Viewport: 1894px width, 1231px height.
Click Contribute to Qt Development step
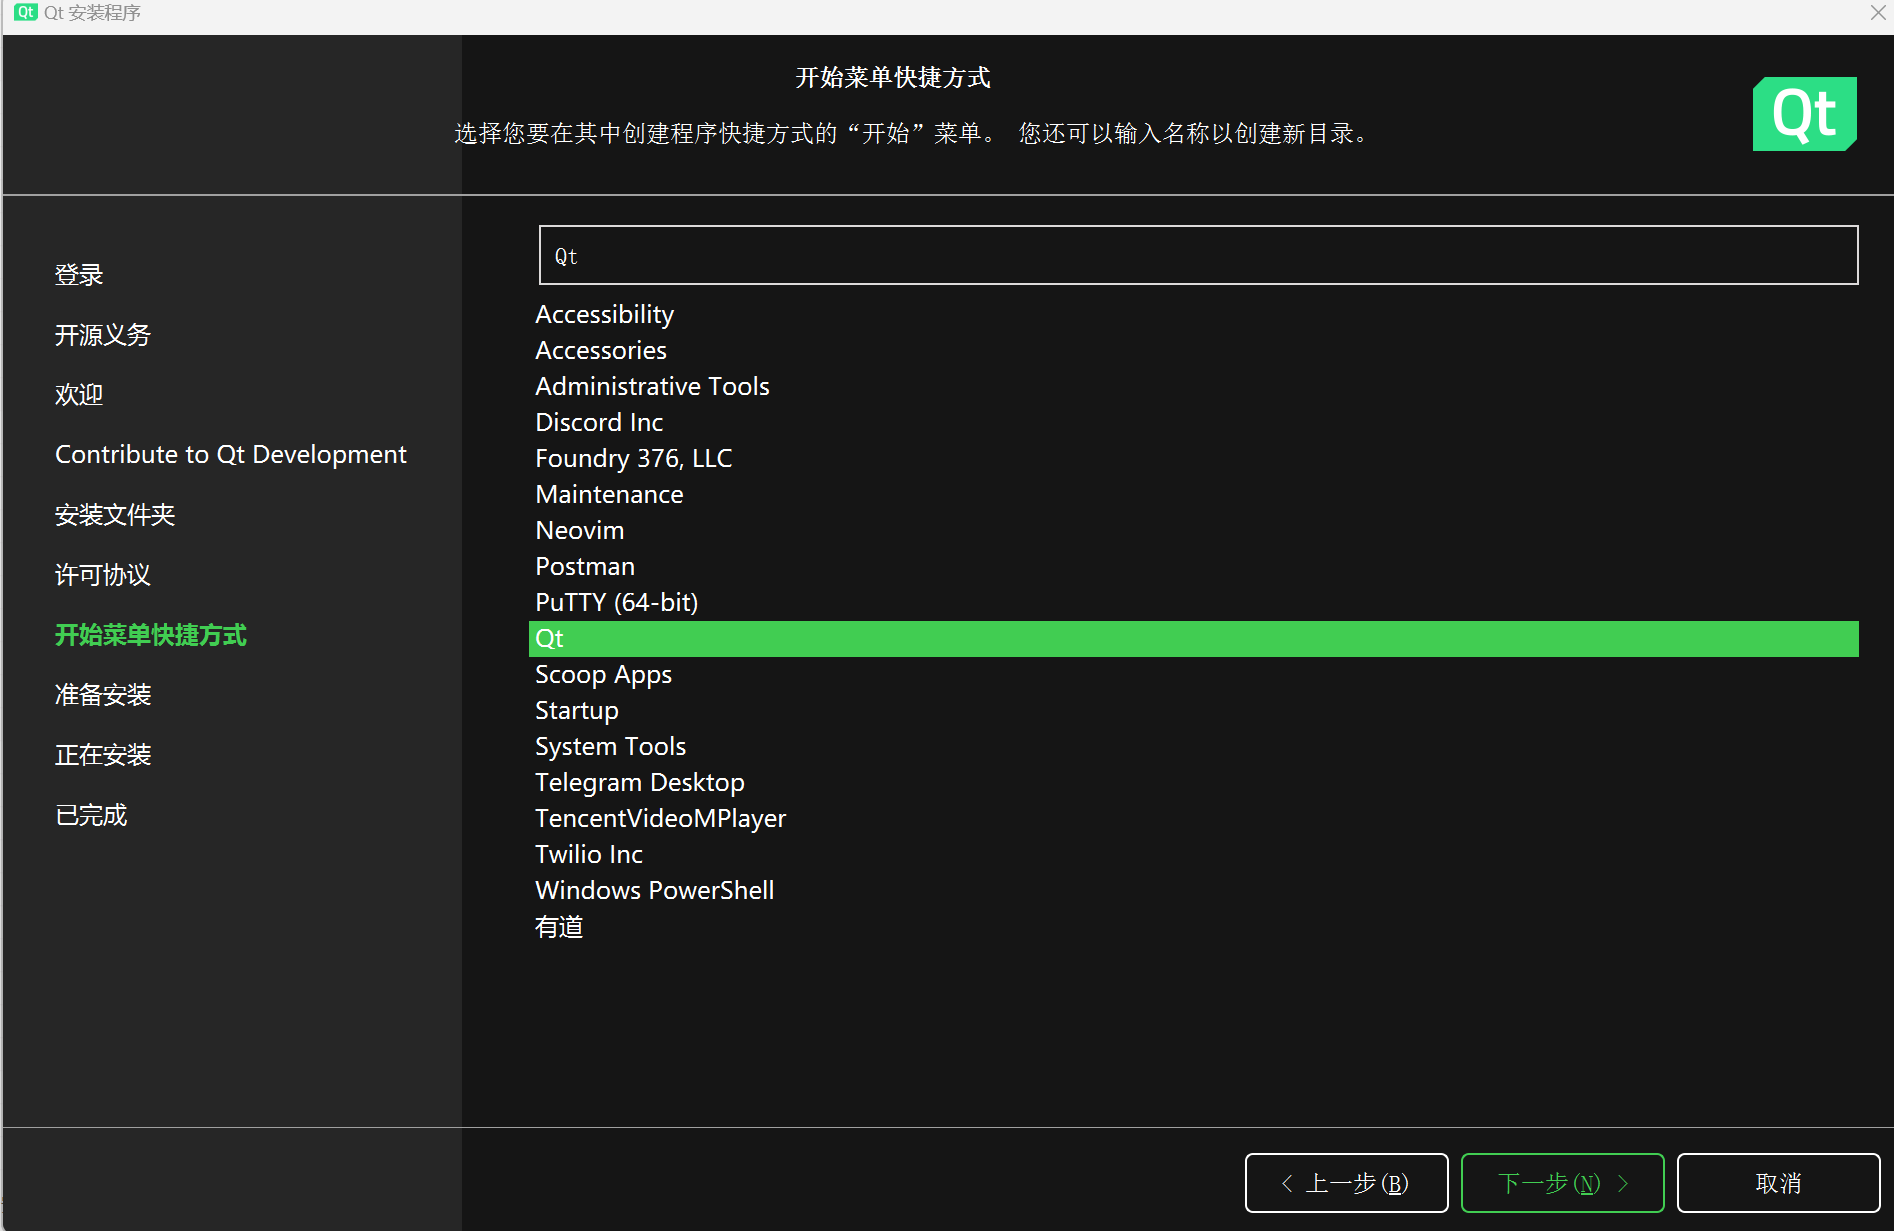coord(231,455)
